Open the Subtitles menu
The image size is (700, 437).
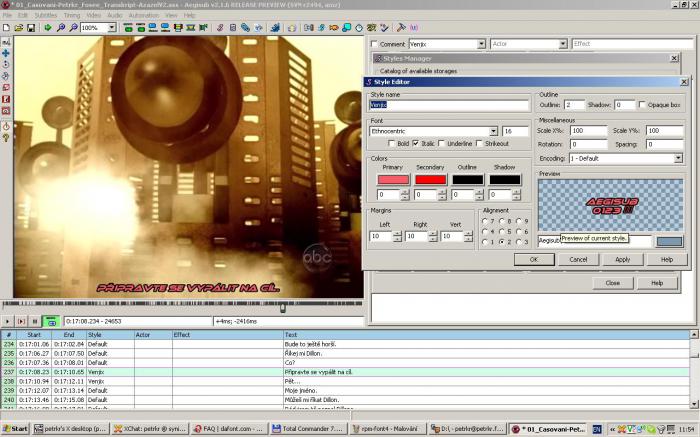pyautogui.click(x=46, y=15)
